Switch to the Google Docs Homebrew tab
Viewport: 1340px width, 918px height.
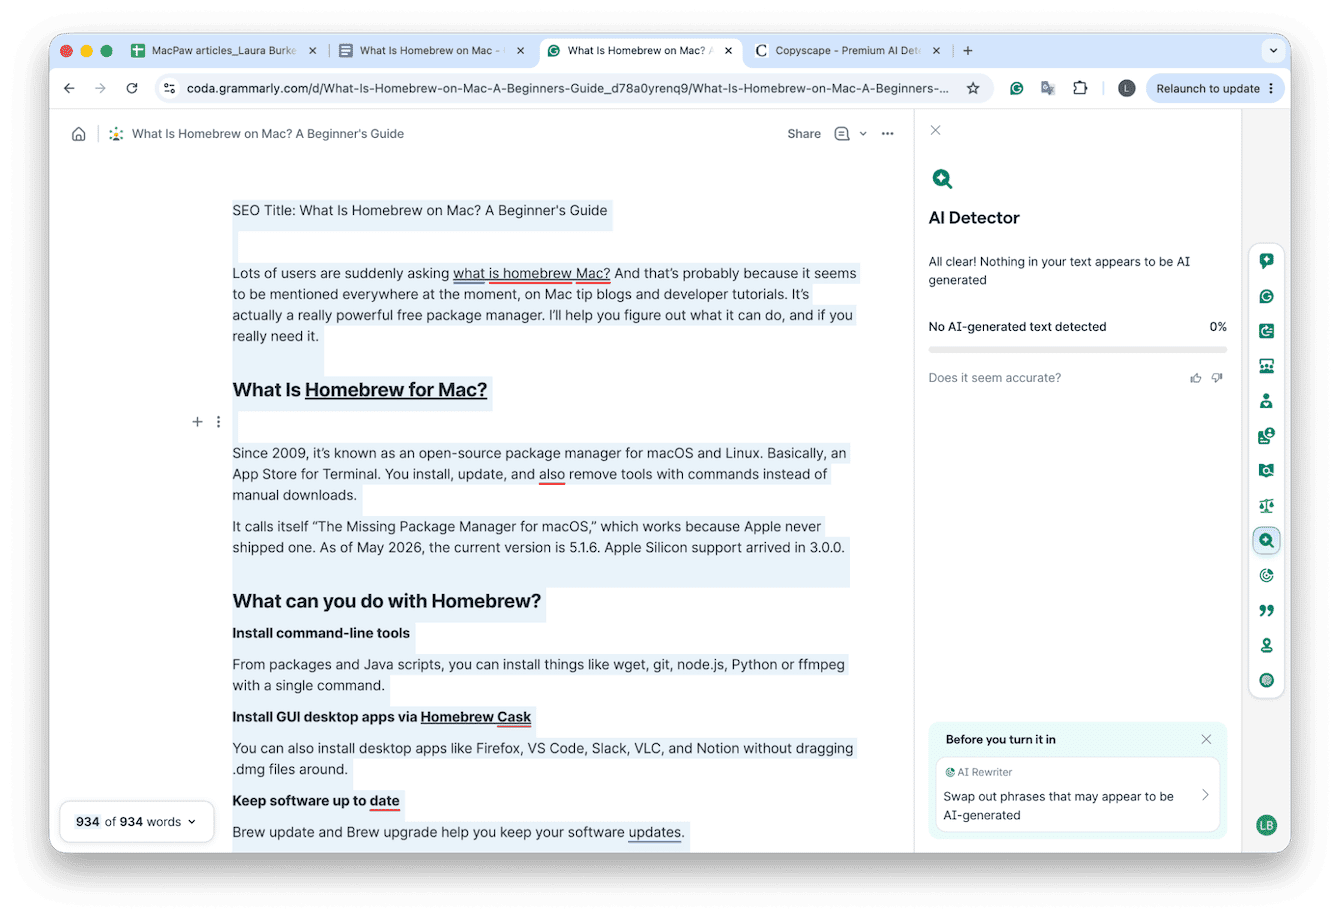click(432, 50)
